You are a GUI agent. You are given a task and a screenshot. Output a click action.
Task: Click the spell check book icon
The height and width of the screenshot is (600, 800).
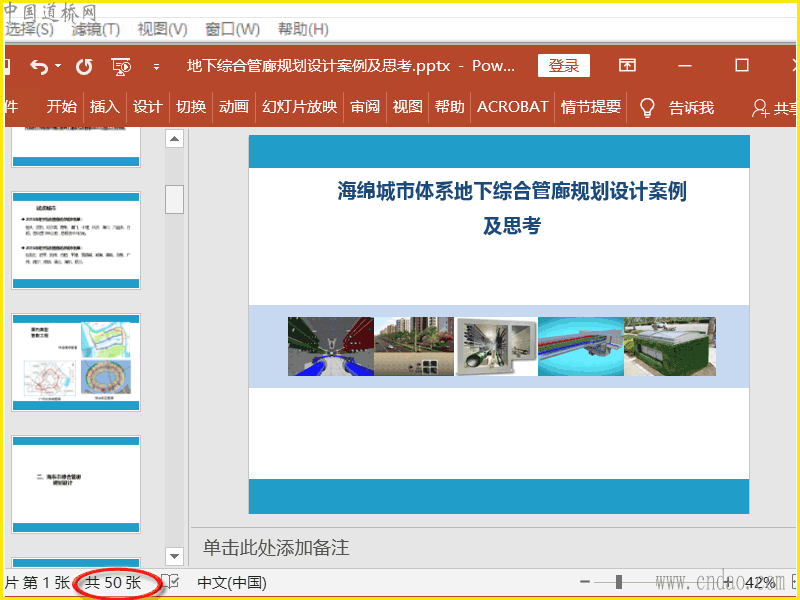point(170,582)
